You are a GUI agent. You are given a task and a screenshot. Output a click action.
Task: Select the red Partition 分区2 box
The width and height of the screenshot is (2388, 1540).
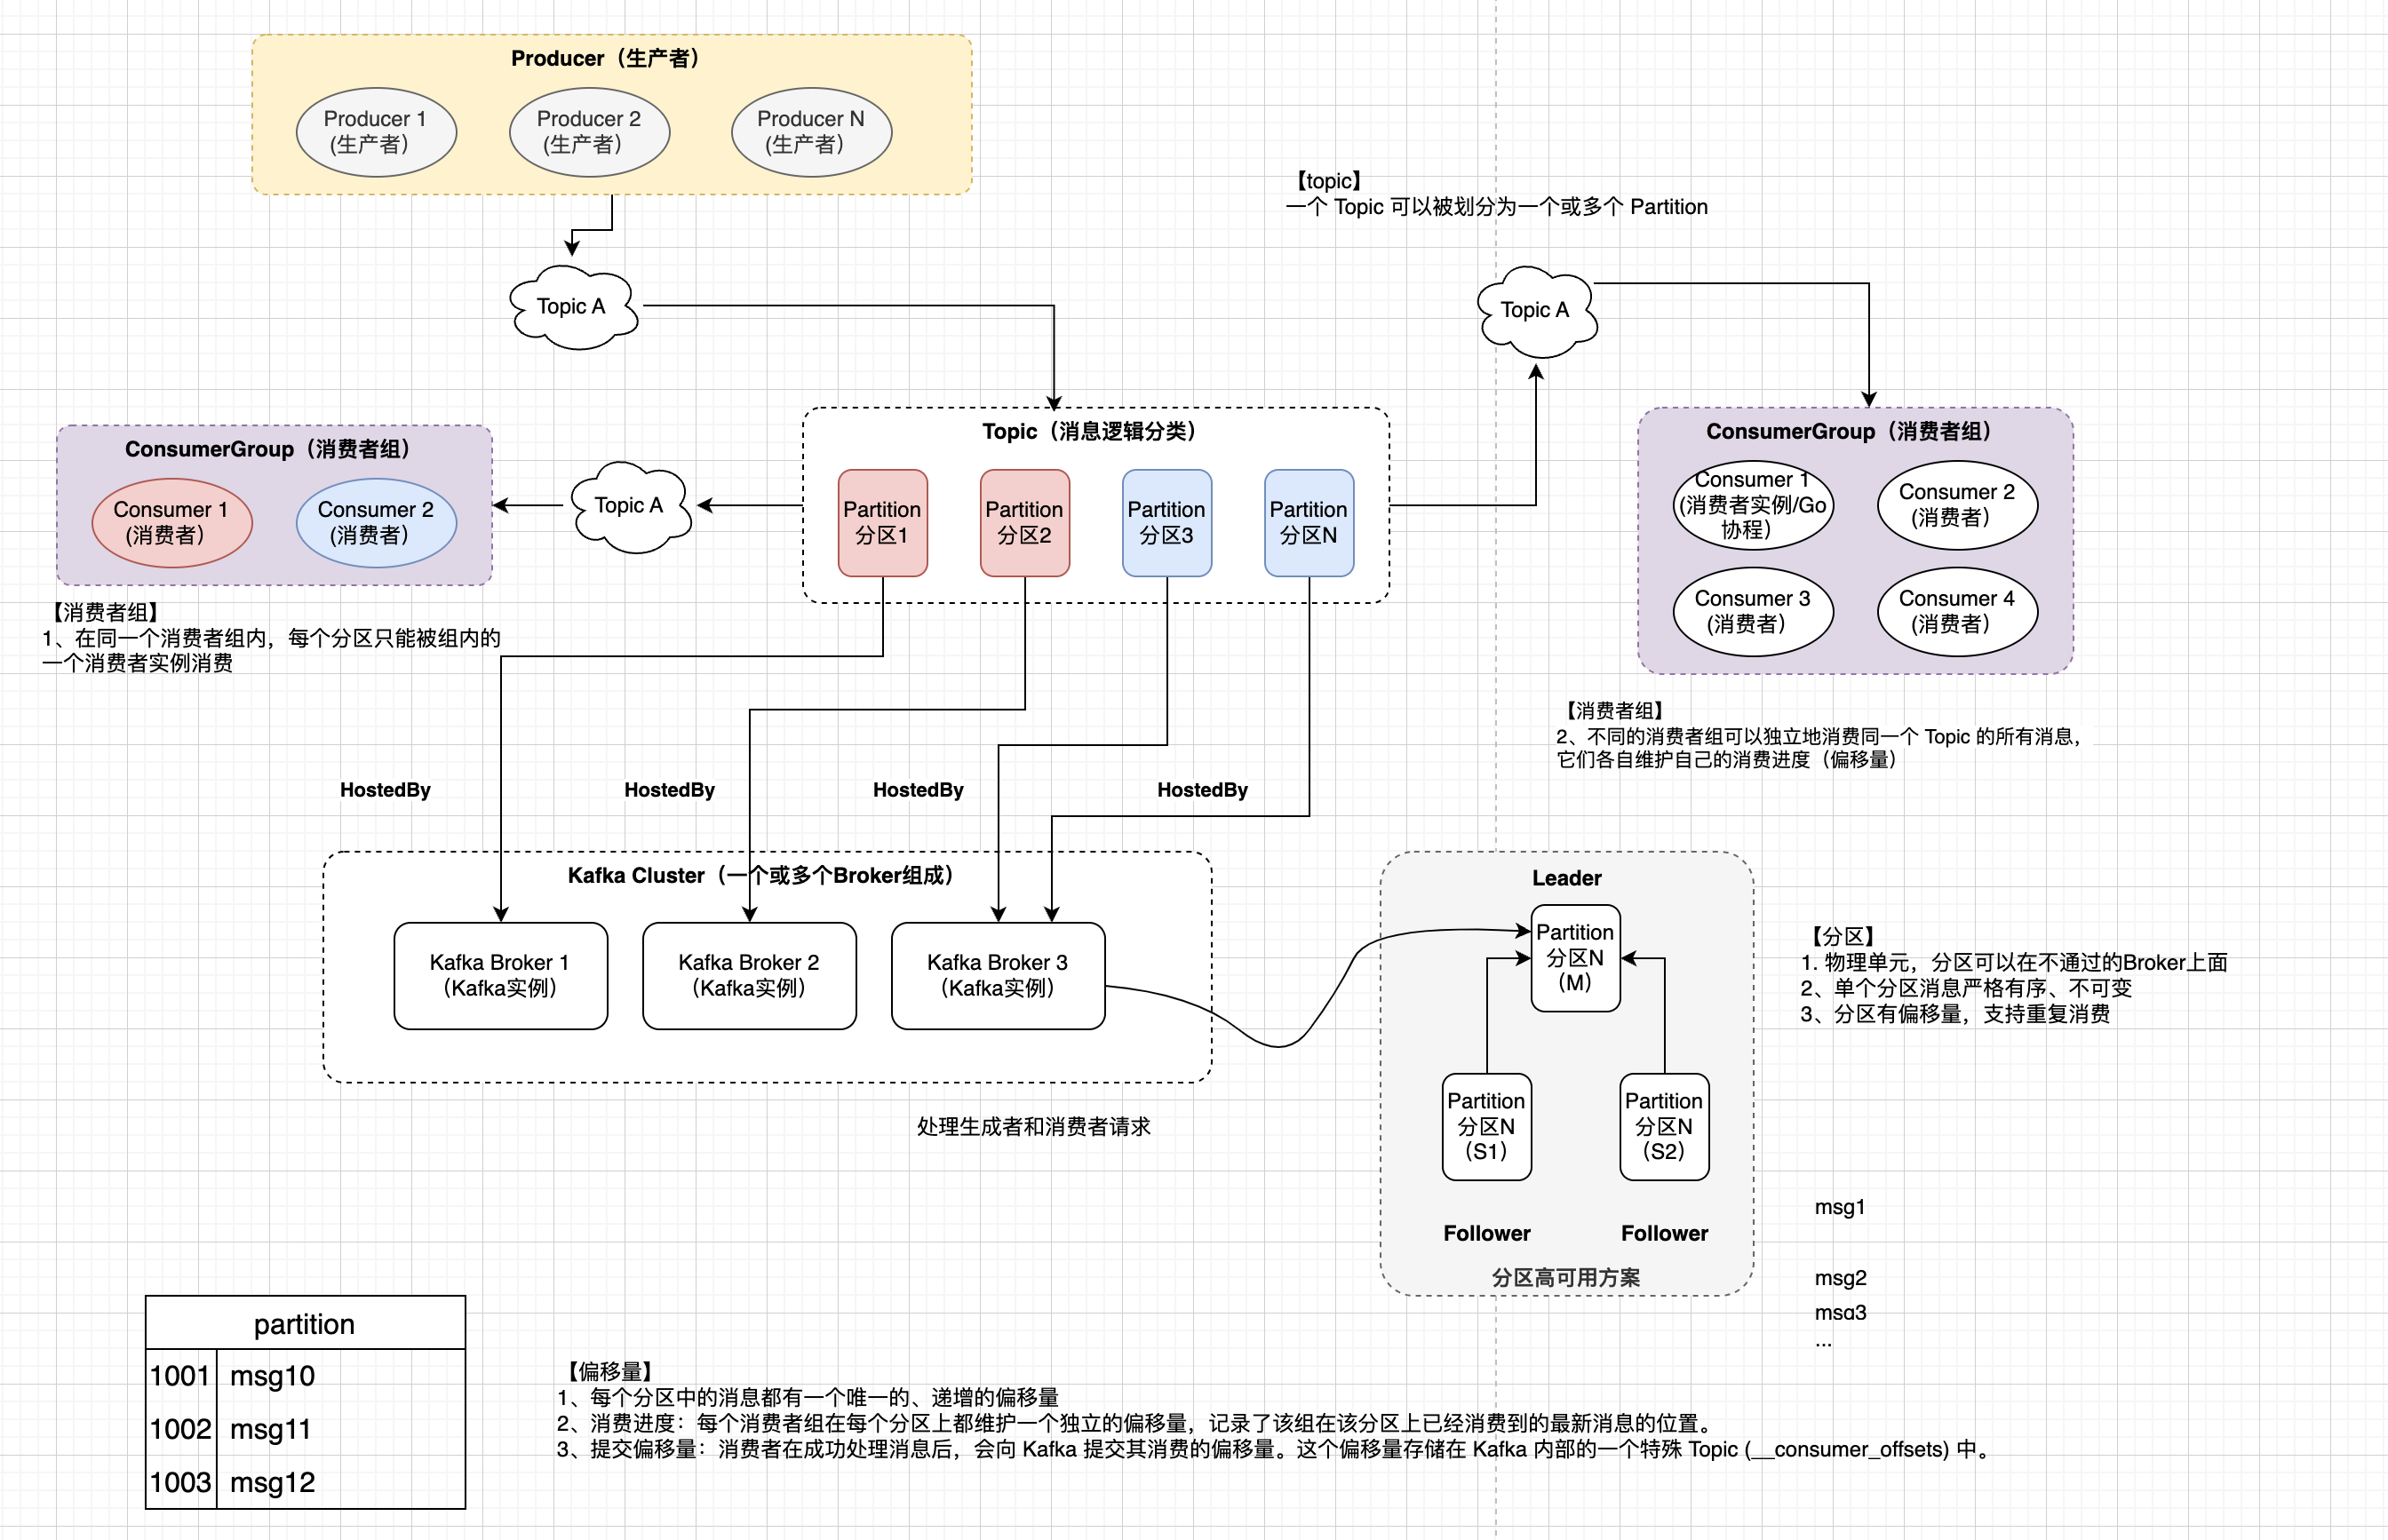[x=1025, y=523]
